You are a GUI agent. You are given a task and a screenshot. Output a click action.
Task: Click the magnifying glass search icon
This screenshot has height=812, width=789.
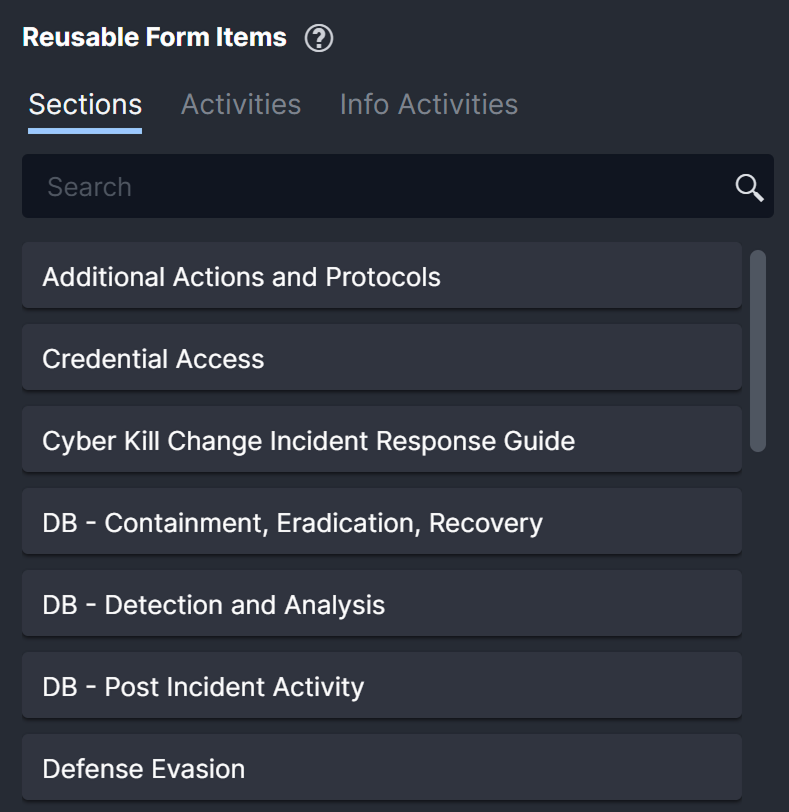749,187
